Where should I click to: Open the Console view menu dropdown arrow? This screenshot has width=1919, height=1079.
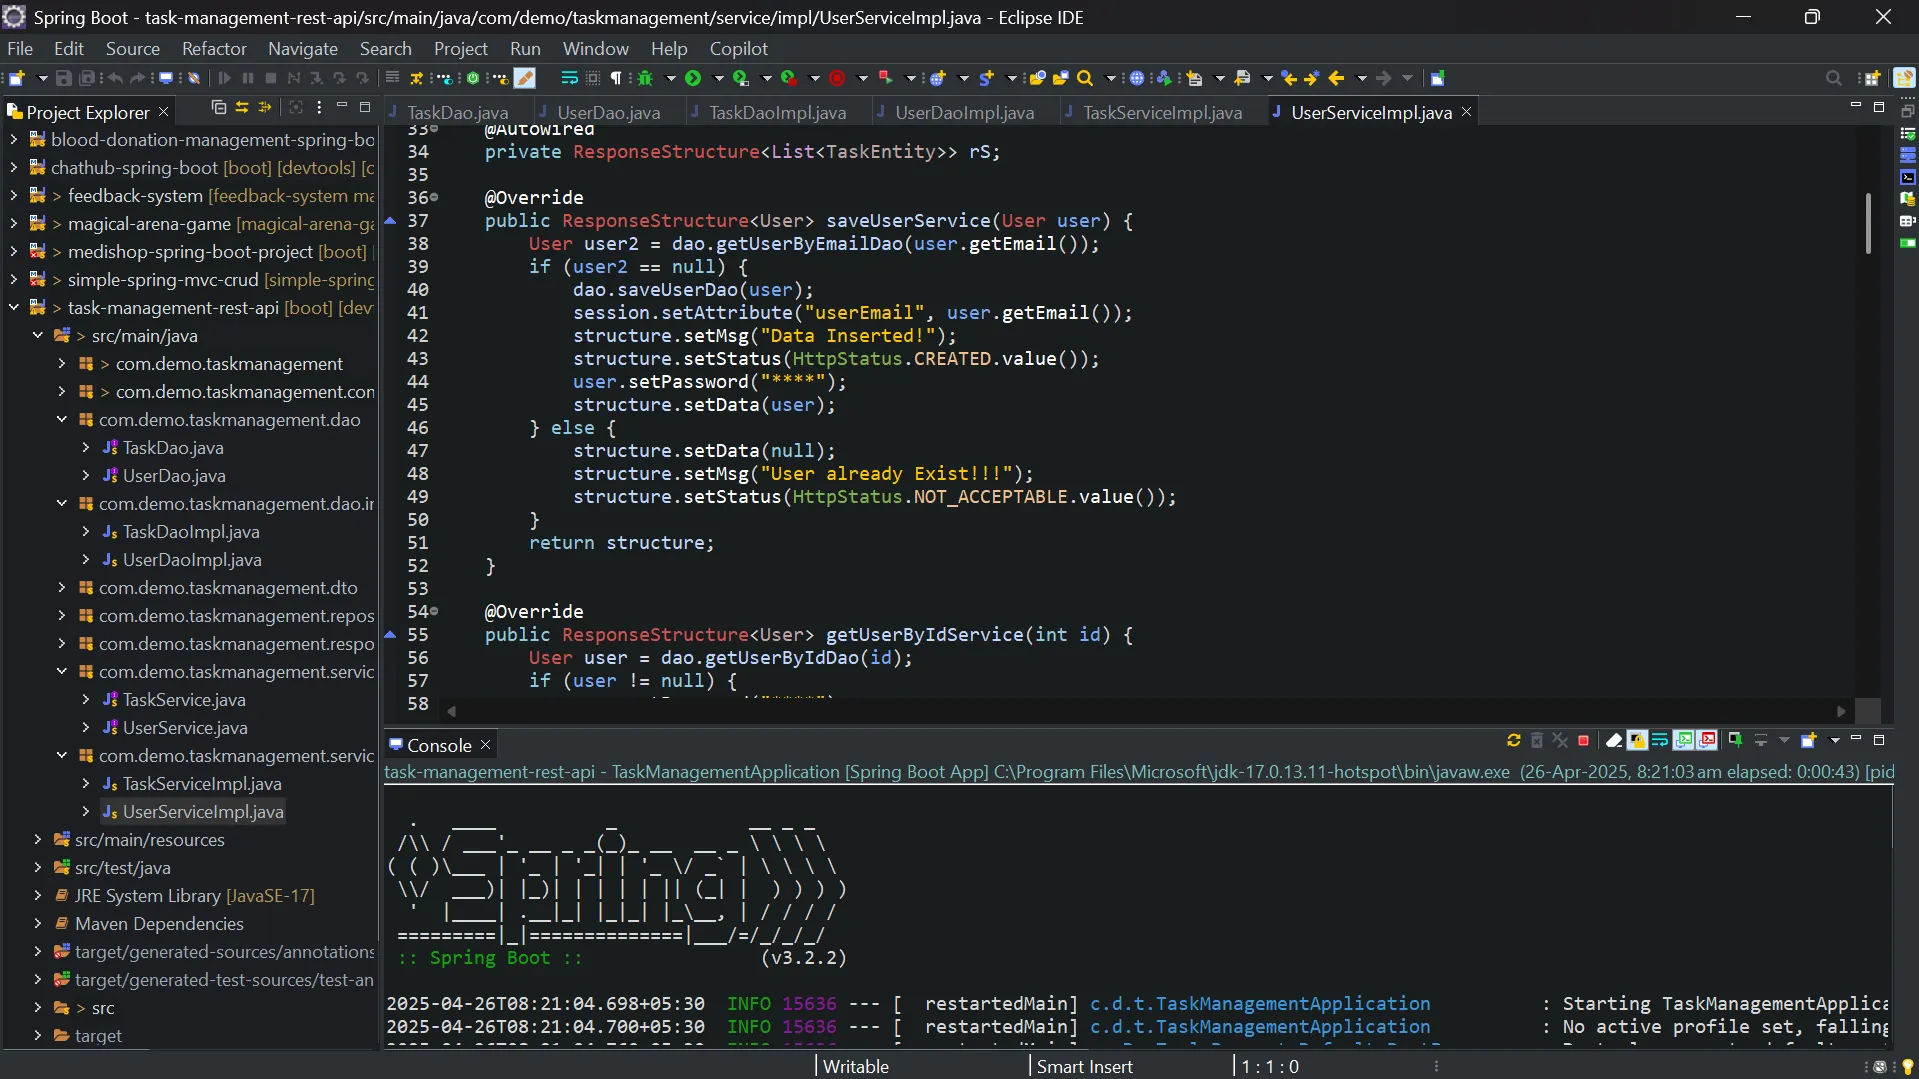click(1834, 741)
